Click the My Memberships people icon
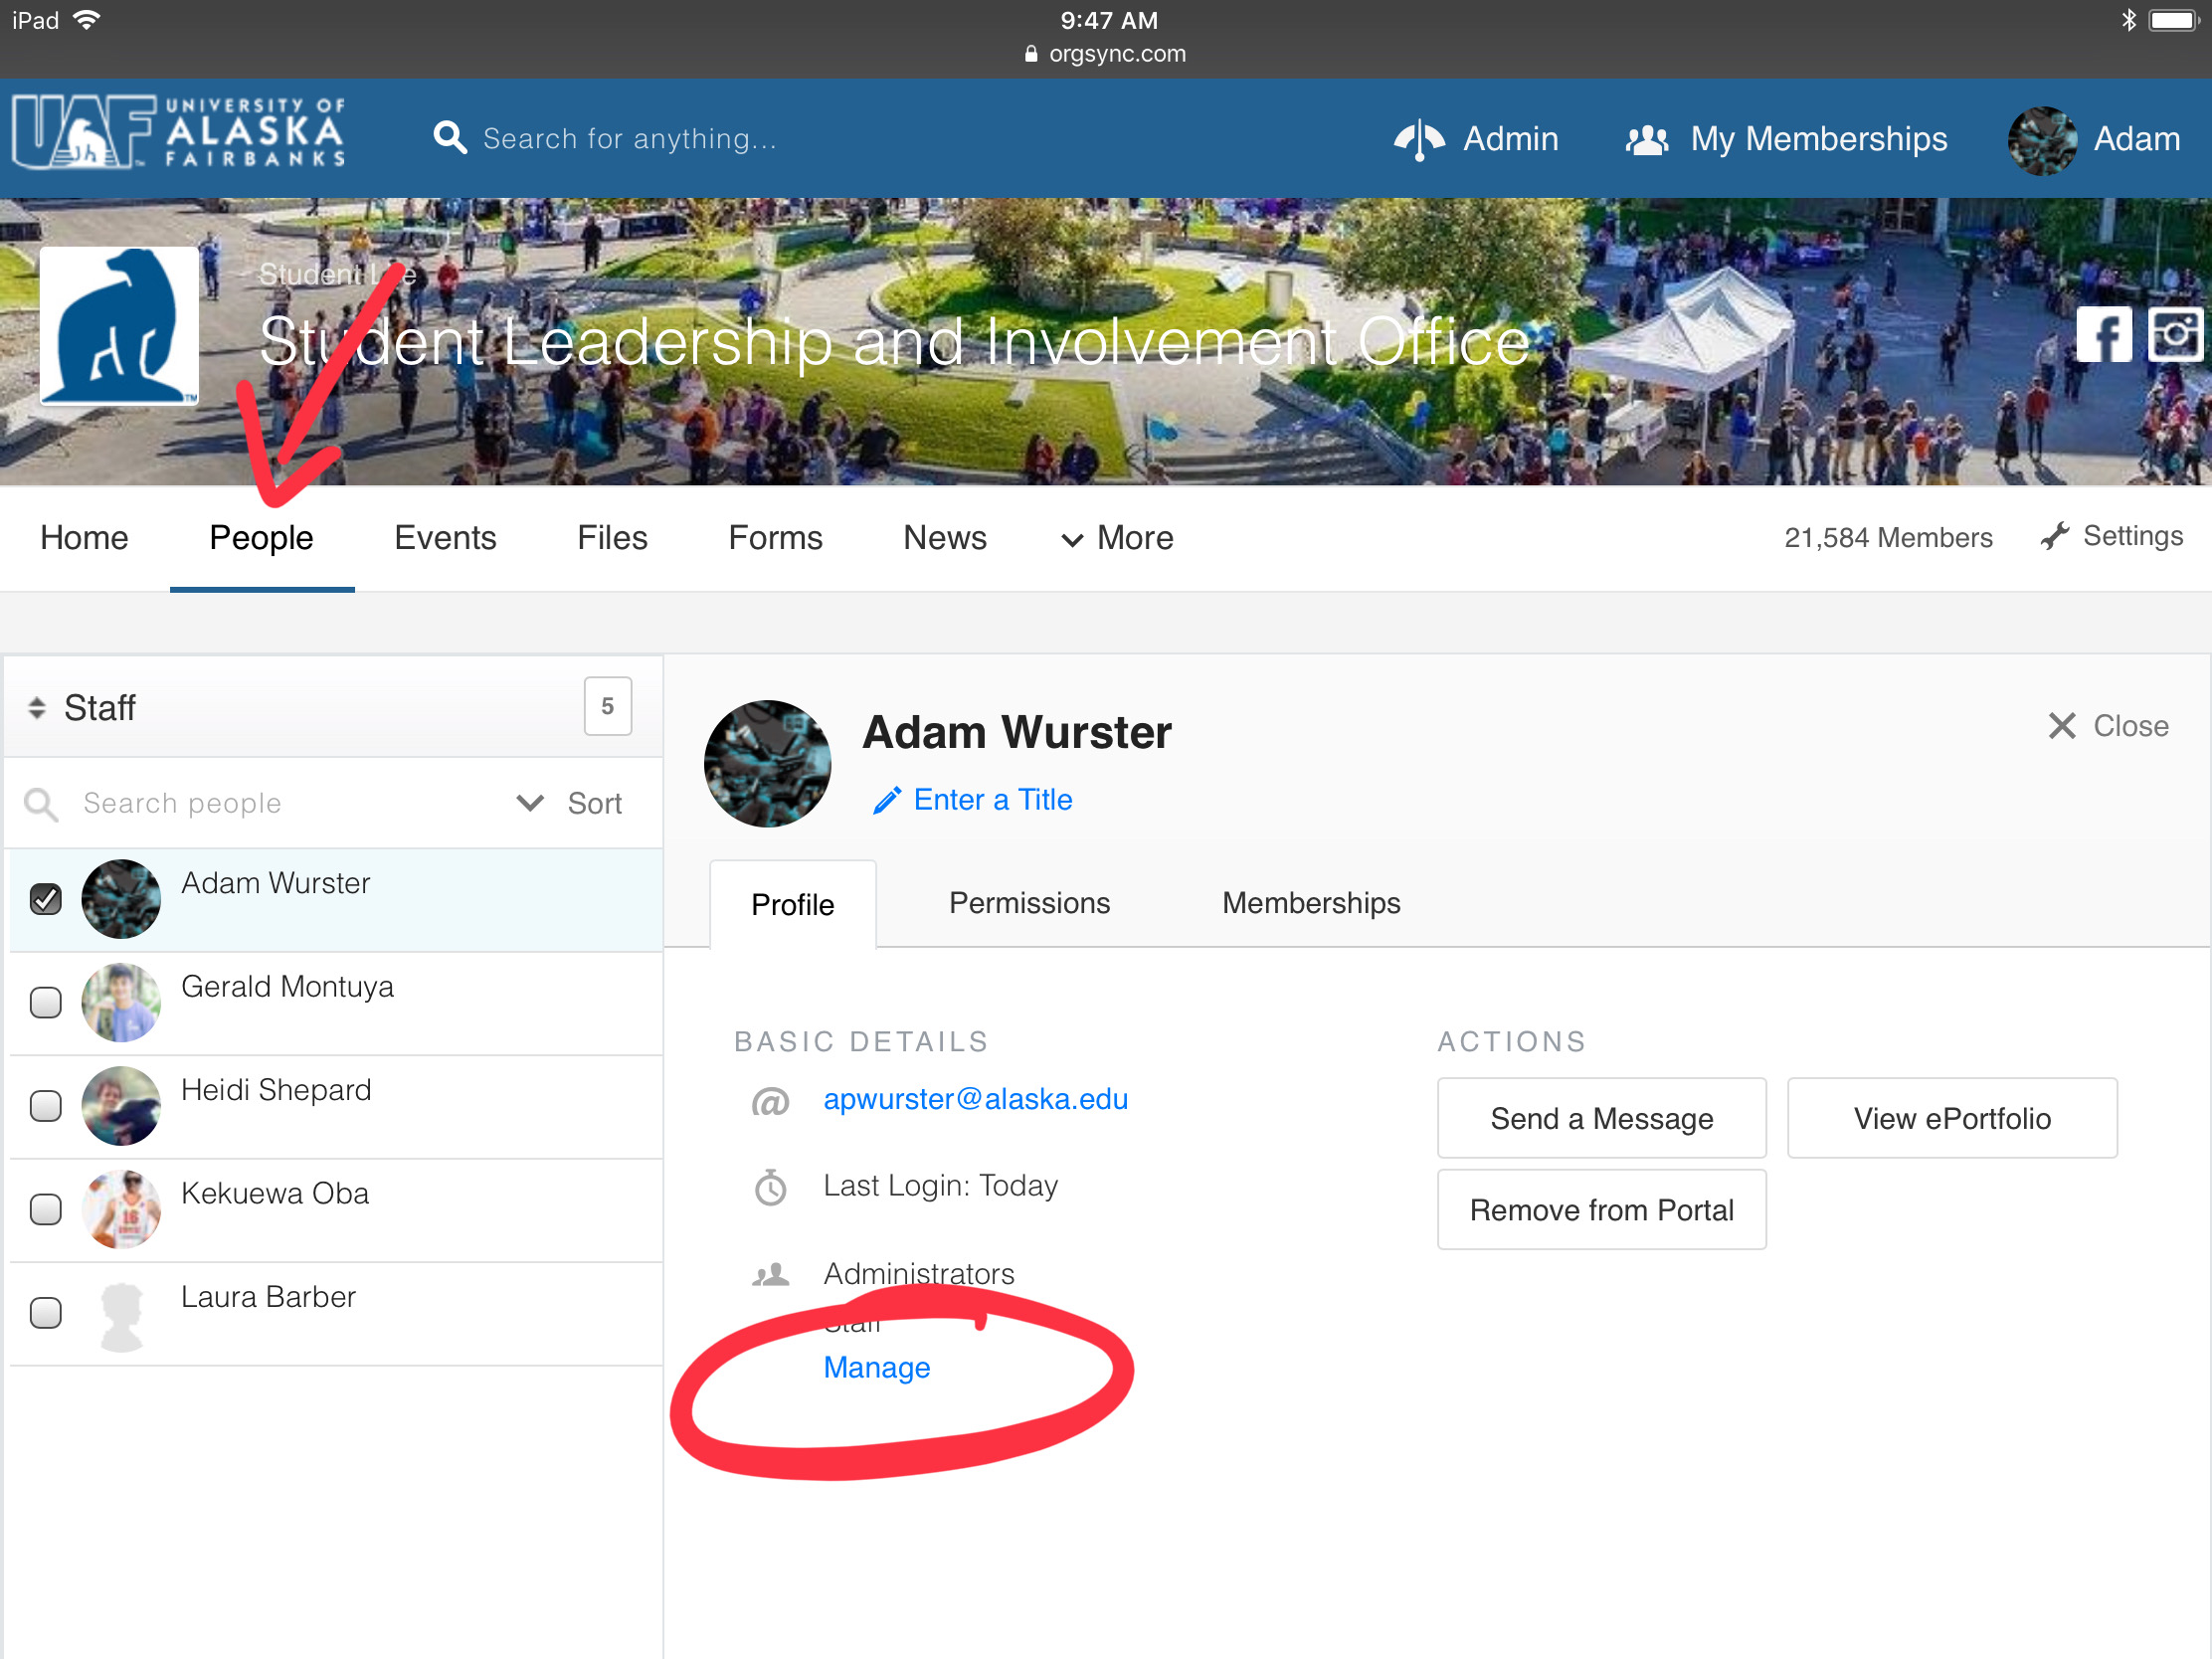 tap(1647, 139)
